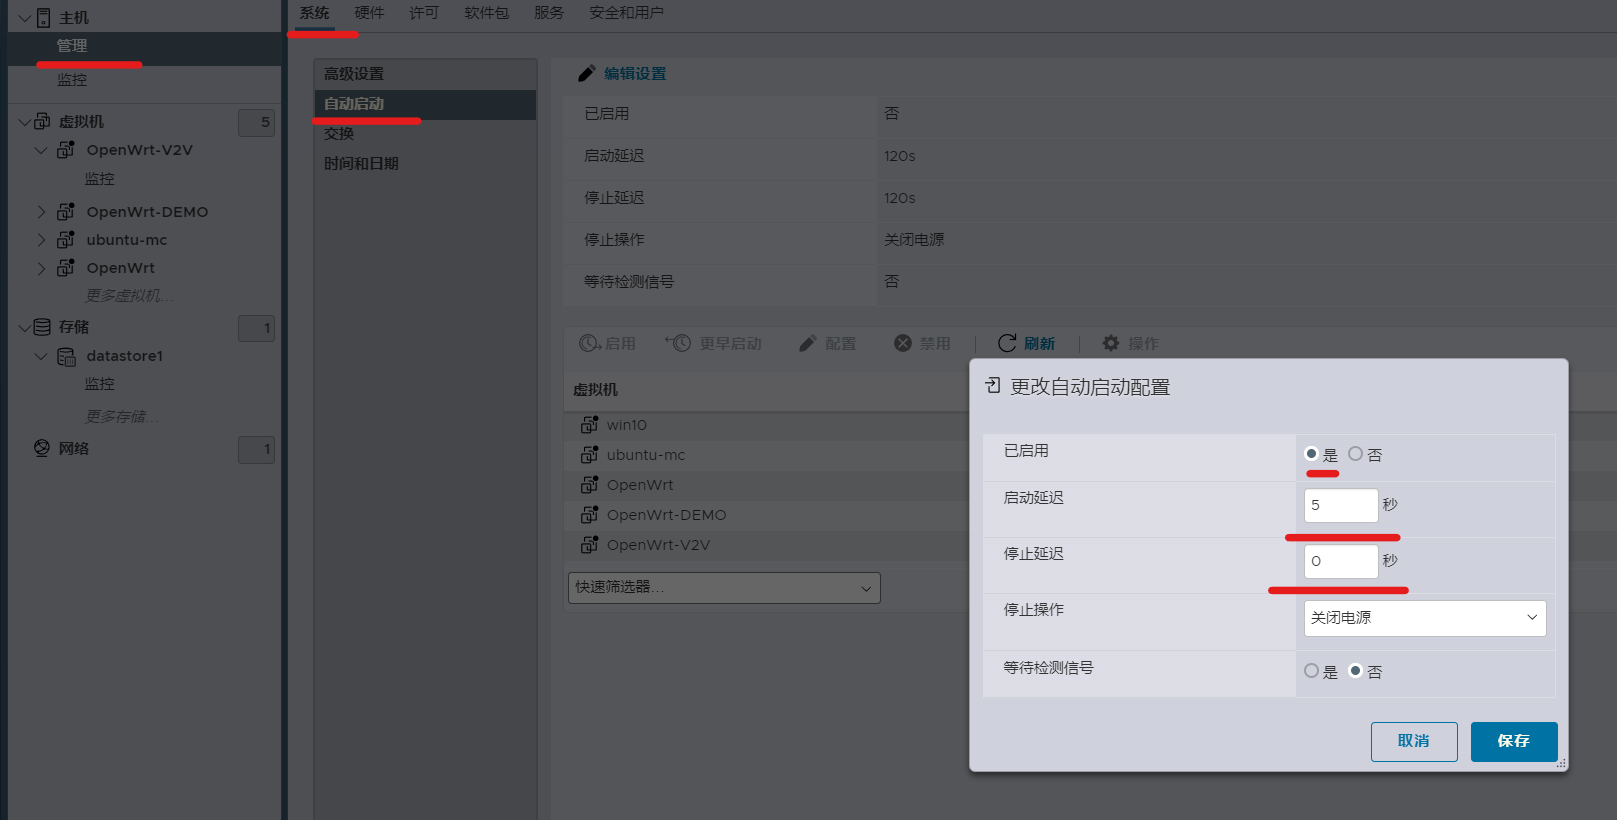
Task: Click the network (网络) globe icon
Action: click(42, 448)
